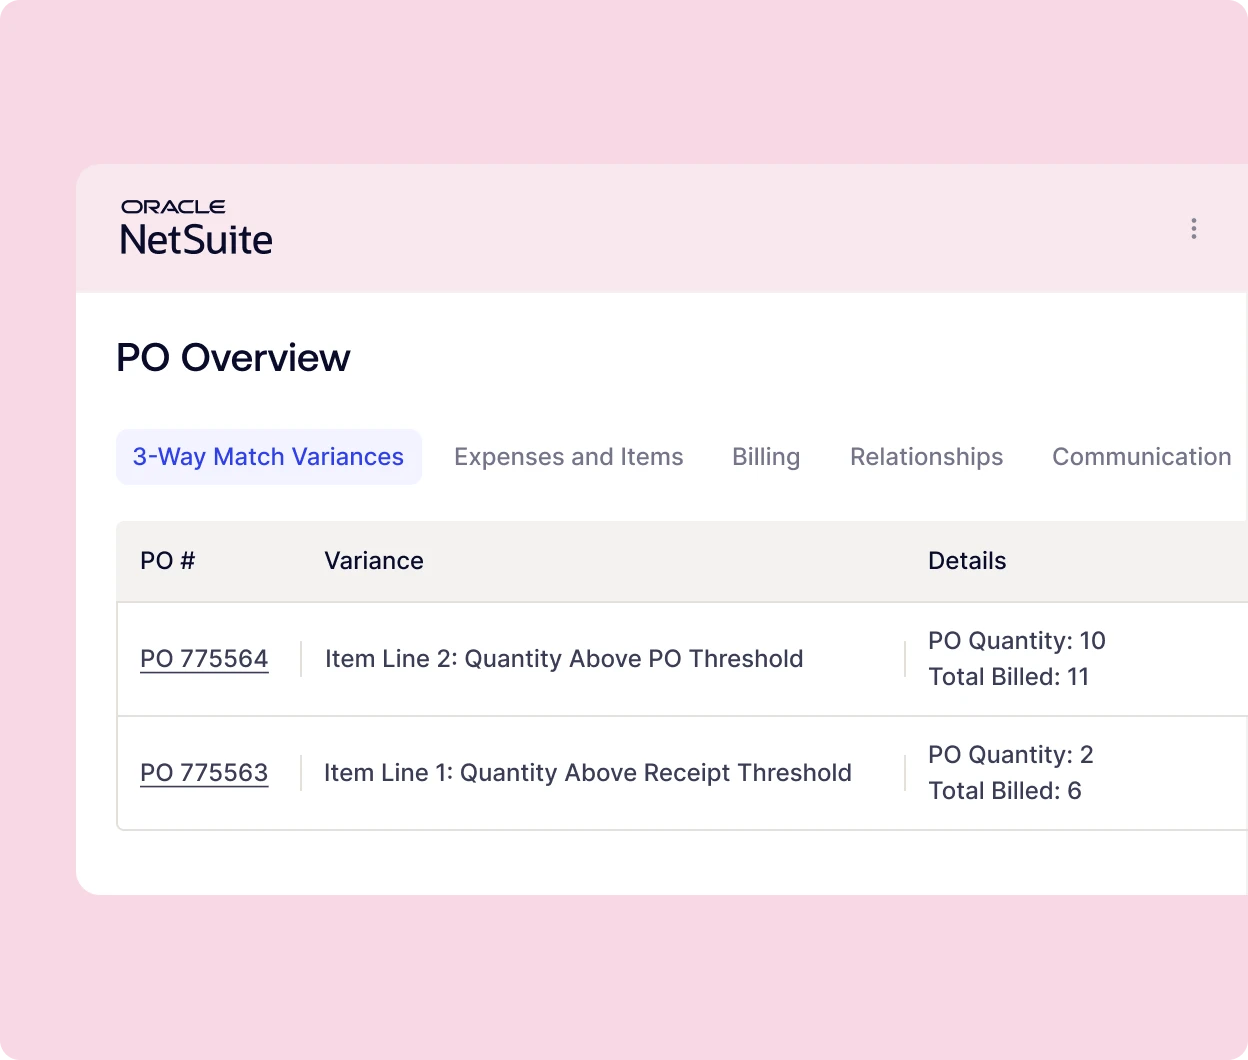The width and height of the screenshot is (1248, 1060).
Task: Open the PO 775563 link
Action: click(204, 773)
